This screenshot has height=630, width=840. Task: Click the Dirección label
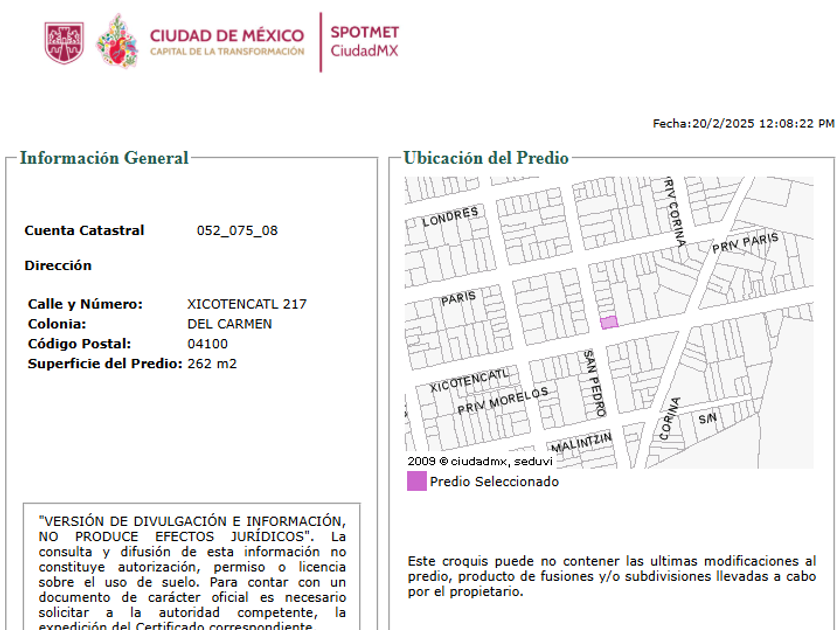58,266
